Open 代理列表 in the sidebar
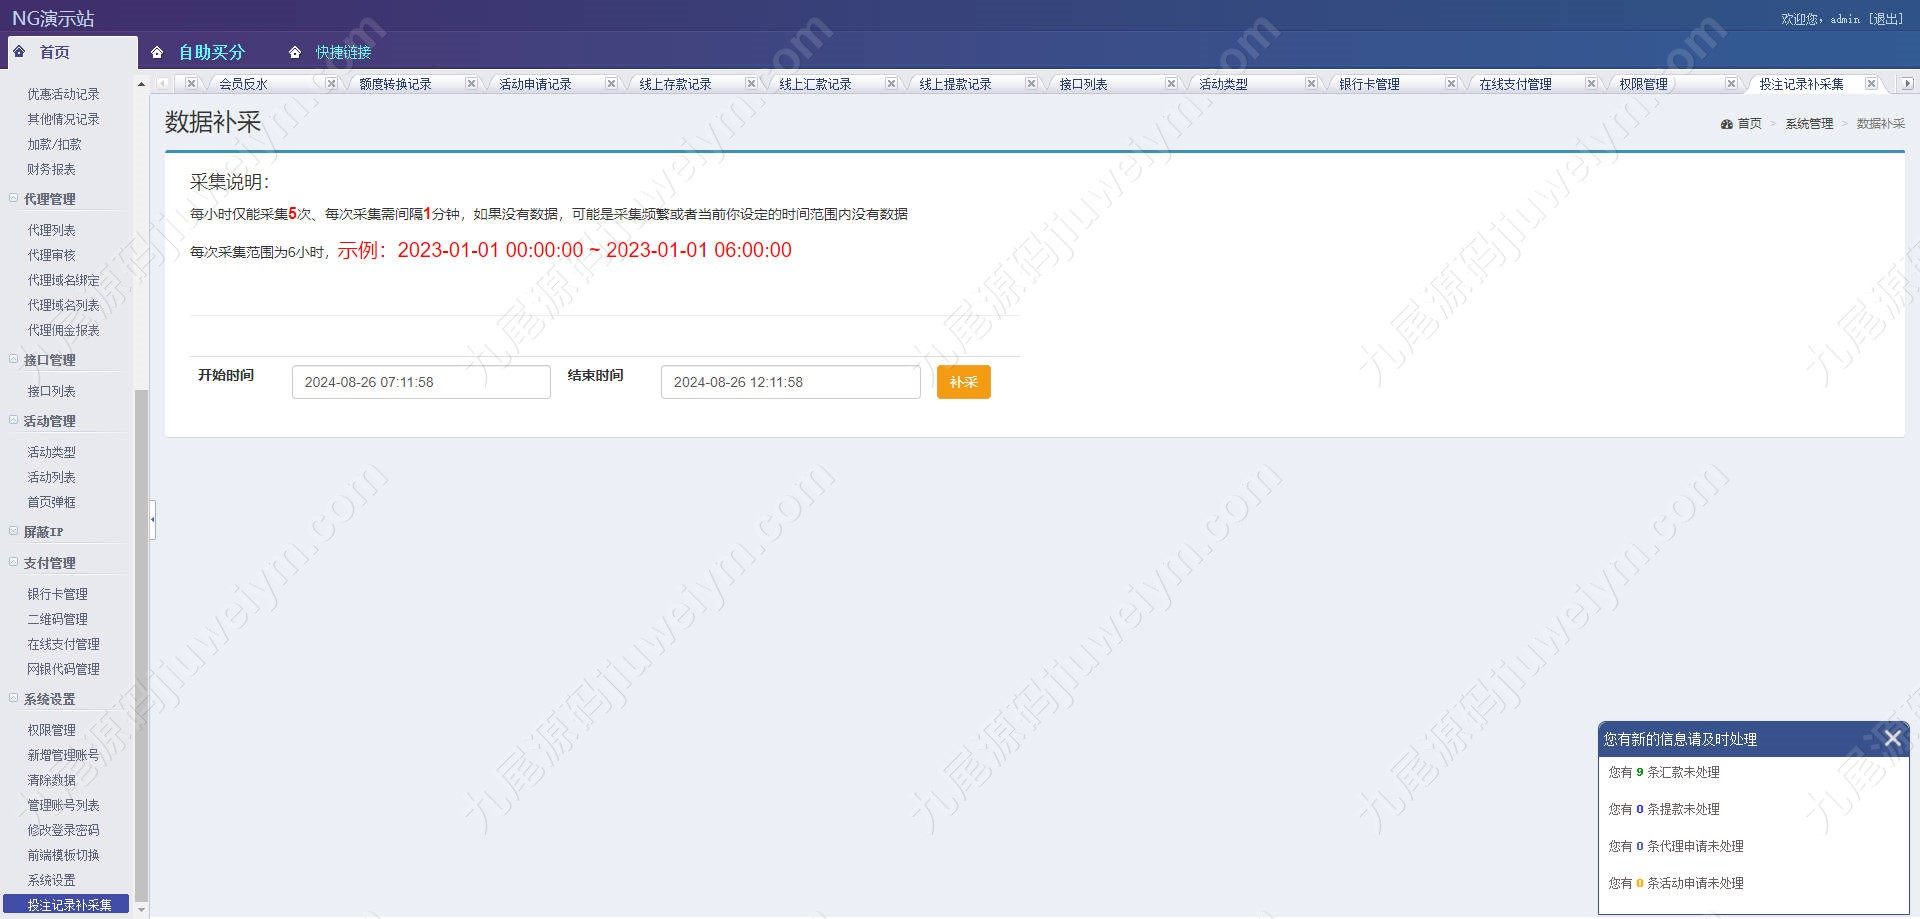Image resolution: width=1920 pixels, height=919 pixels. click(x=51, y=230)
